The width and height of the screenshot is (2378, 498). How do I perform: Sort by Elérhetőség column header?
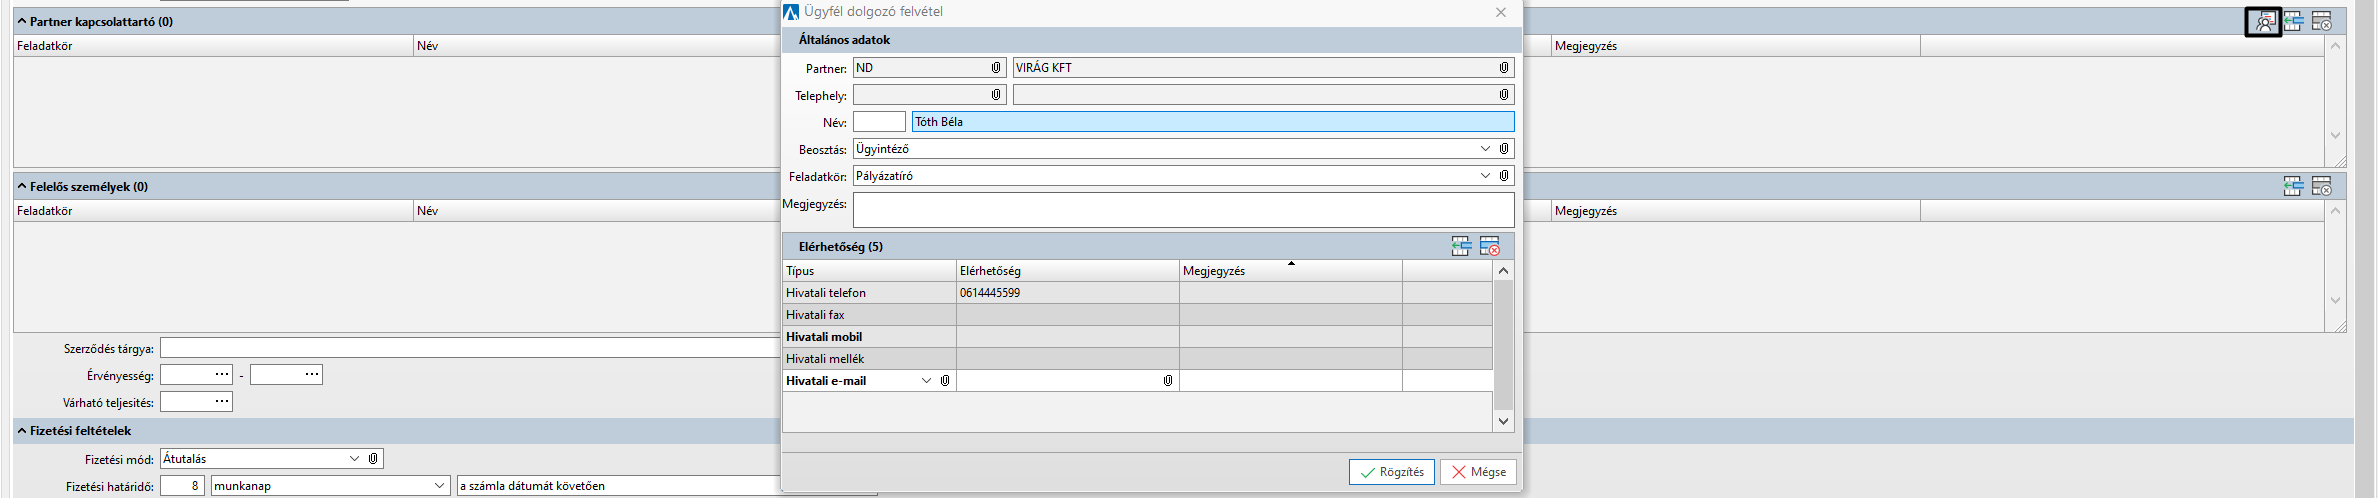coord(1068,271)
